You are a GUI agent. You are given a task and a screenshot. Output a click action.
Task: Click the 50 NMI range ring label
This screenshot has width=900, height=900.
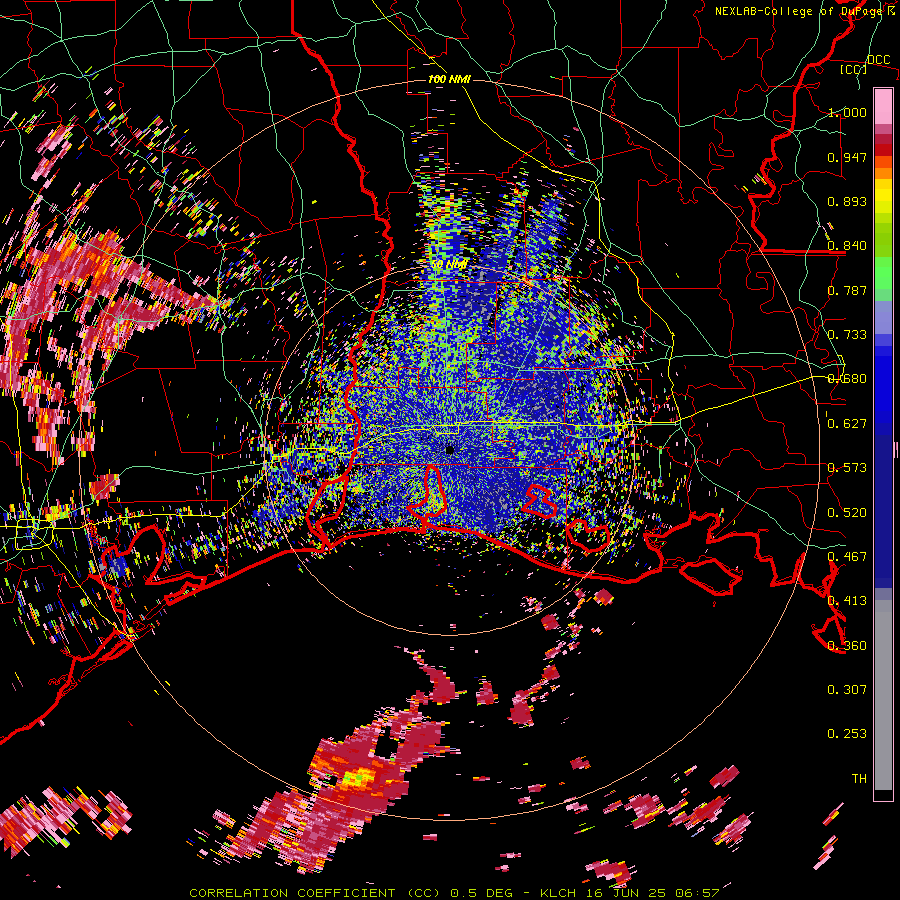click(449, 265)
